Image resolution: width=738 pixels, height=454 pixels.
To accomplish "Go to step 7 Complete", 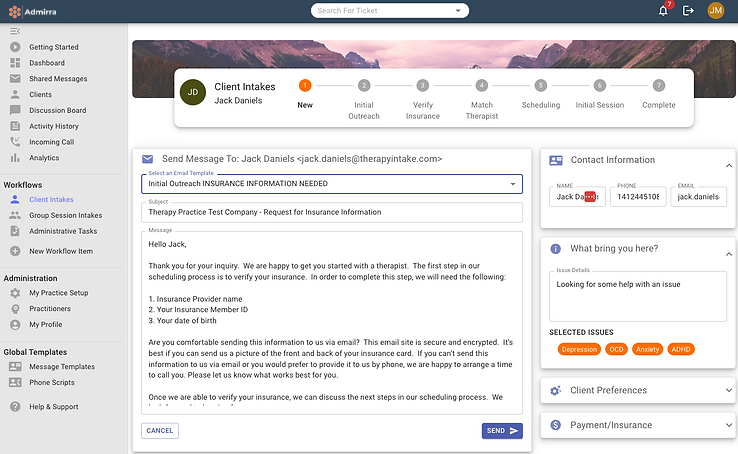I will 658,86.
